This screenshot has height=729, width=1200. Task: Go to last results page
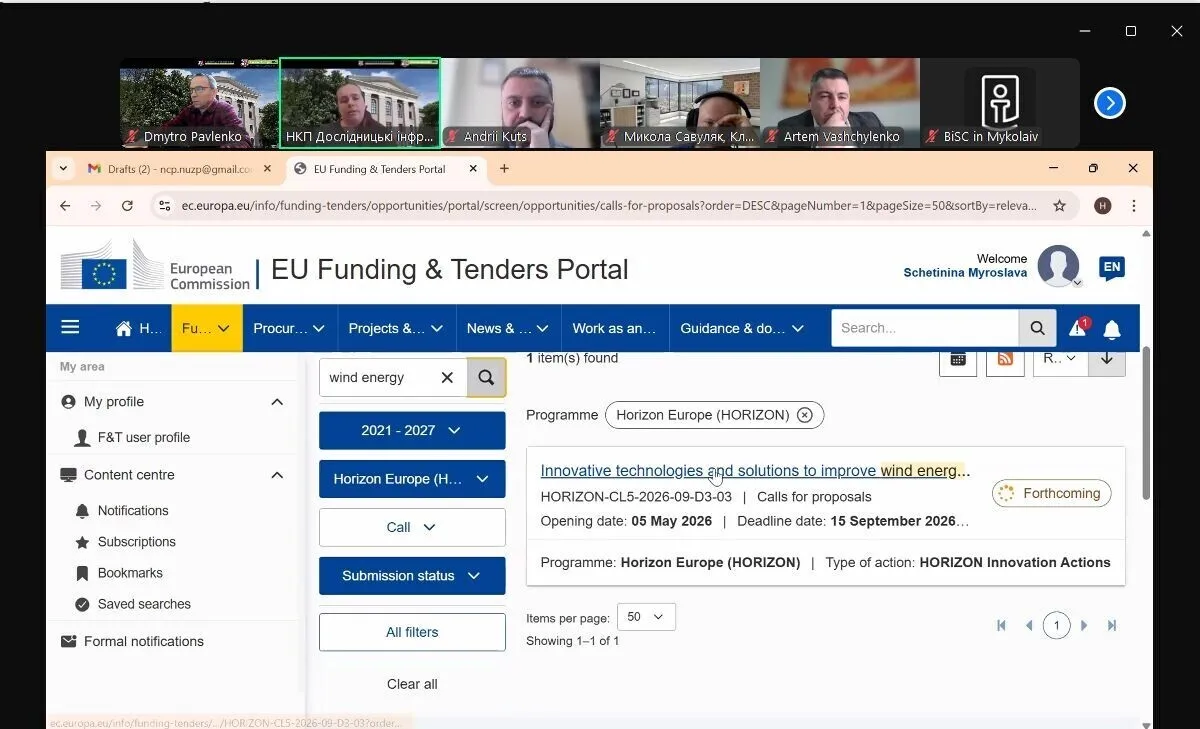(x=1112, y=626)
